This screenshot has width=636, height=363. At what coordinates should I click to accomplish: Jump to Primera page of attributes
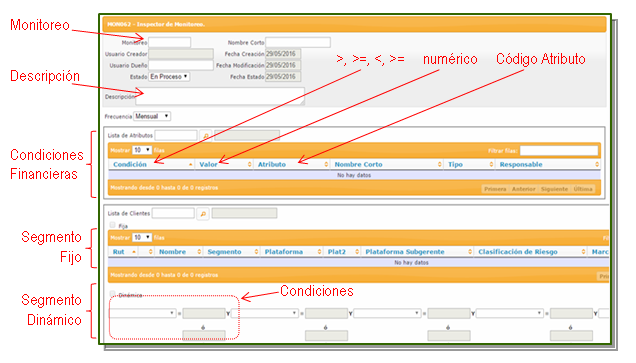(x=495, y=189)
